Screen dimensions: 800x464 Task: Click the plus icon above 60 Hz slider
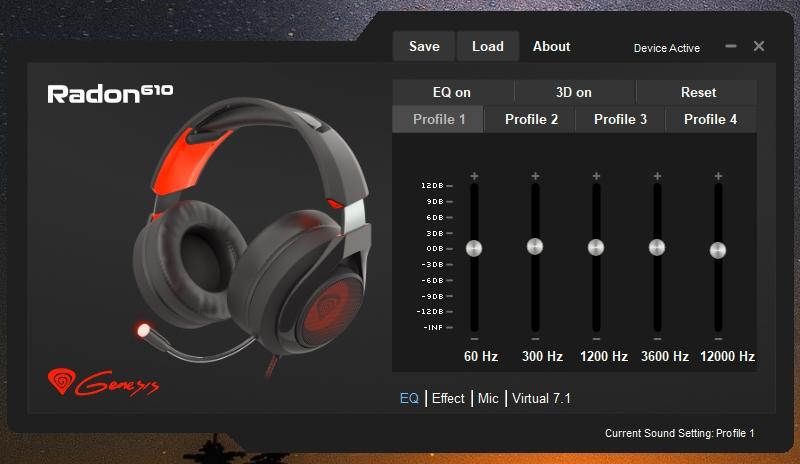[x=474, y=176]
